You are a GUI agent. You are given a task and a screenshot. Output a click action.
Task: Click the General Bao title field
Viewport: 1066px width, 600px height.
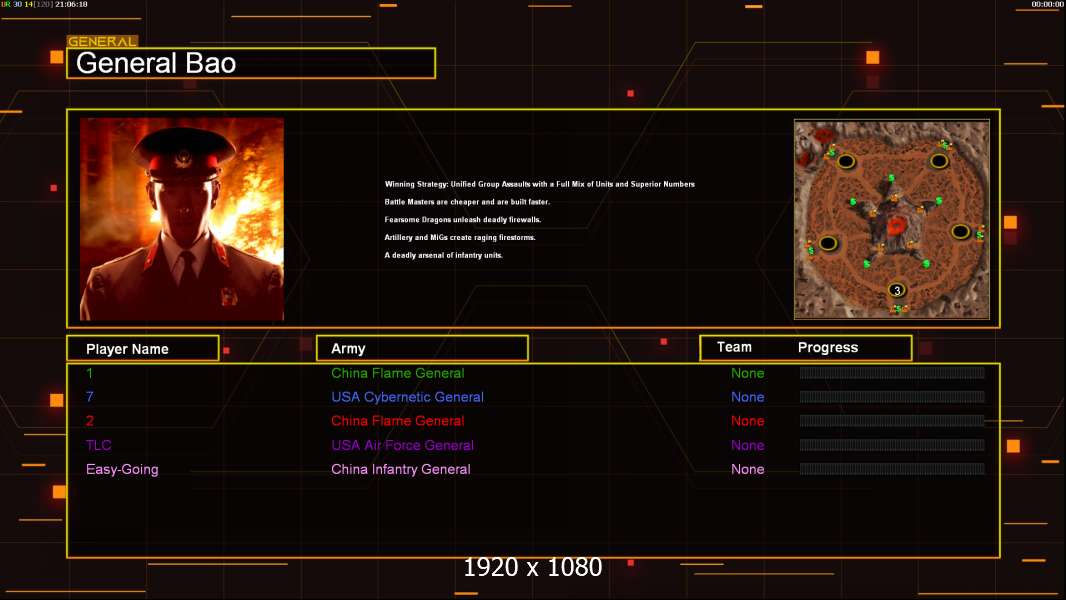pos(251,63)
